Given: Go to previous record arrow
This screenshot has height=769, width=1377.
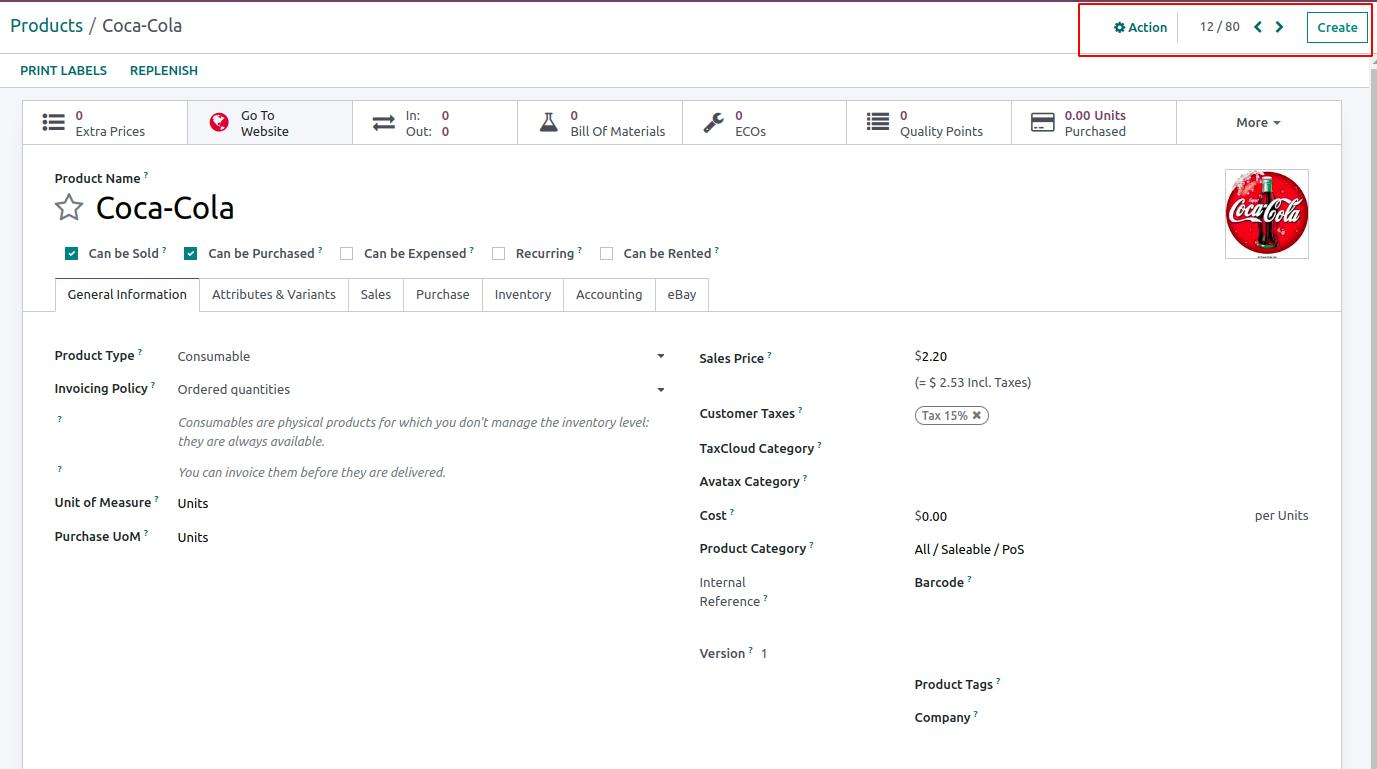Looking at the screenshot, I should click(1258, 27).
